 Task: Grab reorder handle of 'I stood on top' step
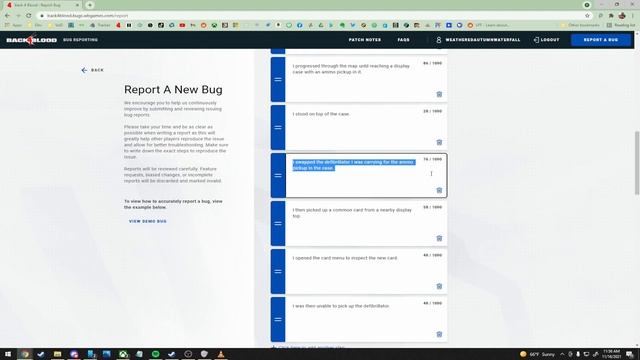(278, 127)
